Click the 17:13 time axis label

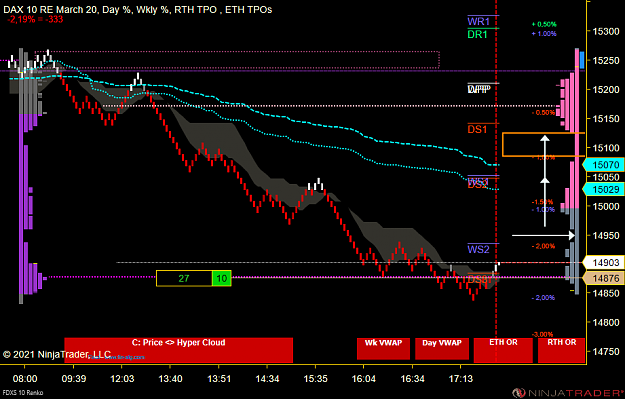tap(460, 379)
